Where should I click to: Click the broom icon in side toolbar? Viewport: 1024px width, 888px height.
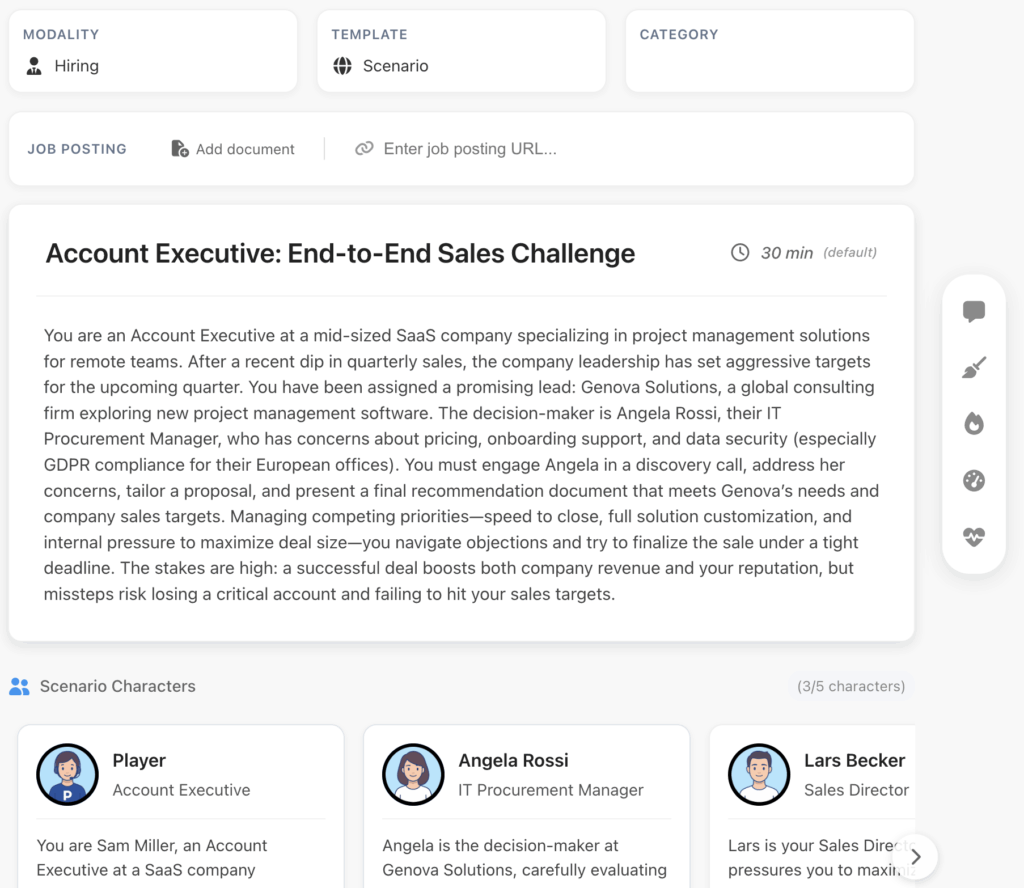pyautogui.click(x=973, y=369)
